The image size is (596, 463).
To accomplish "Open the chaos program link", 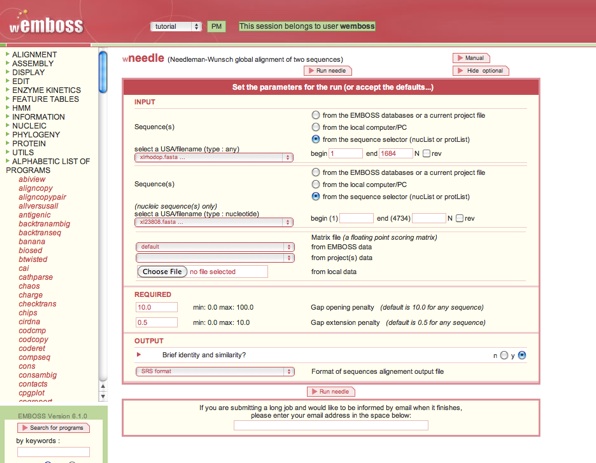I will pos(29,286).
